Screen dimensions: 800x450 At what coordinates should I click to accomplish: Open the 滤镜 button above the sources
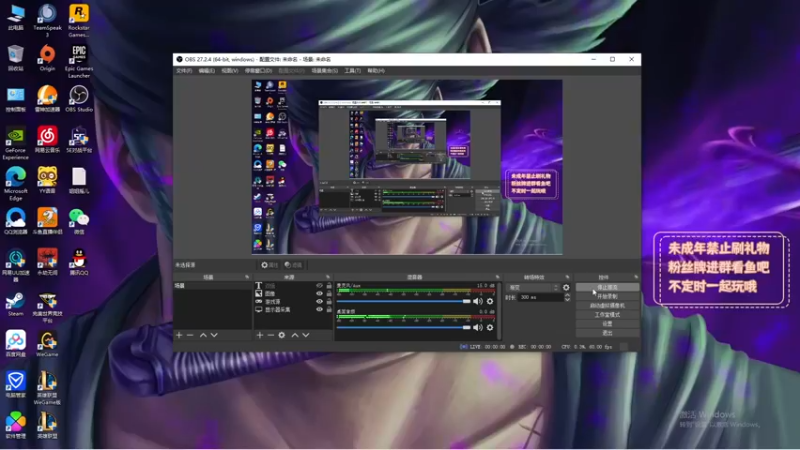tap(293, 265)
